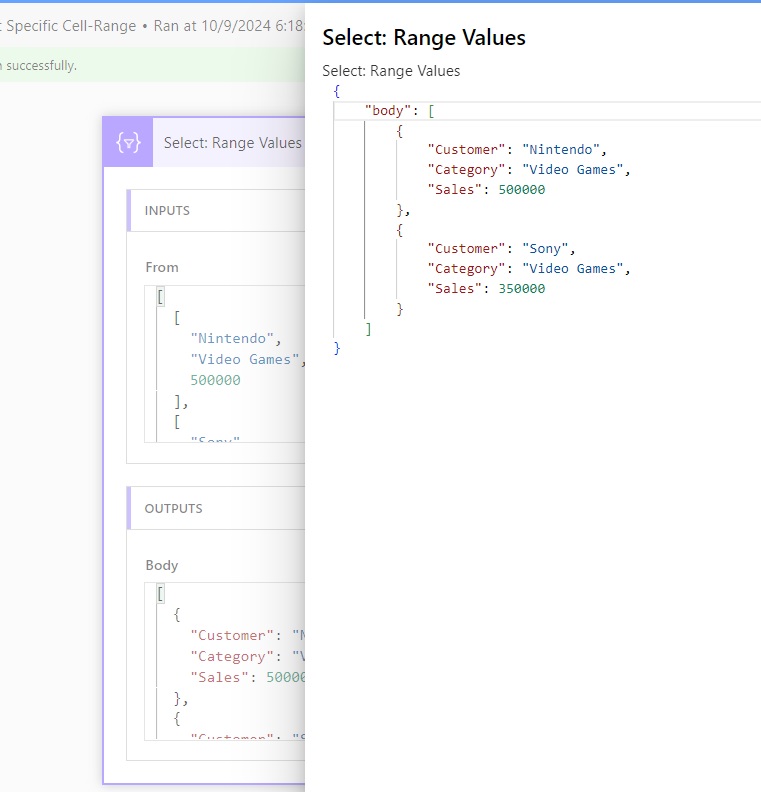Click the Body field label

161,565
